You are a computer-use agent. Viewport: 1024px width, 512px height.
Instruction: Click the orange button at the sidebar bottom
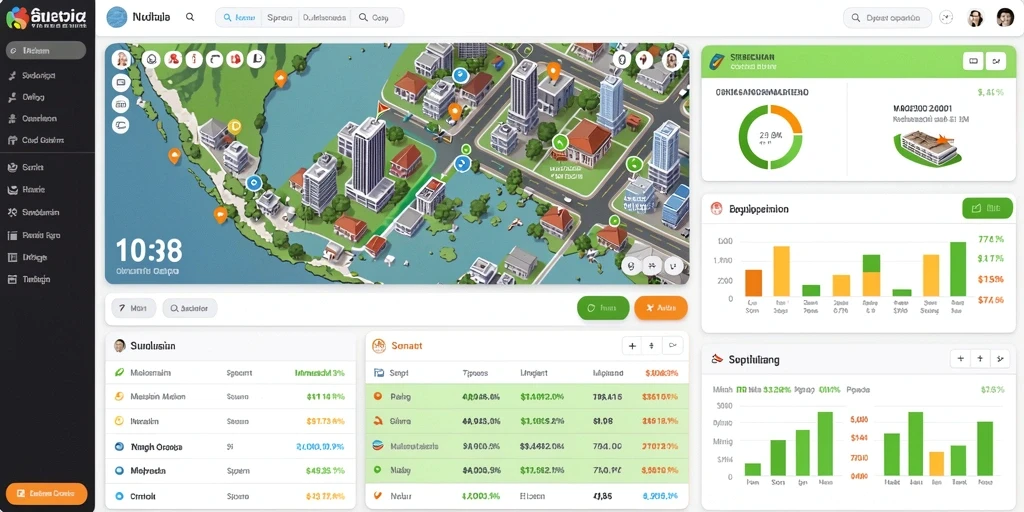click(46, 494)
